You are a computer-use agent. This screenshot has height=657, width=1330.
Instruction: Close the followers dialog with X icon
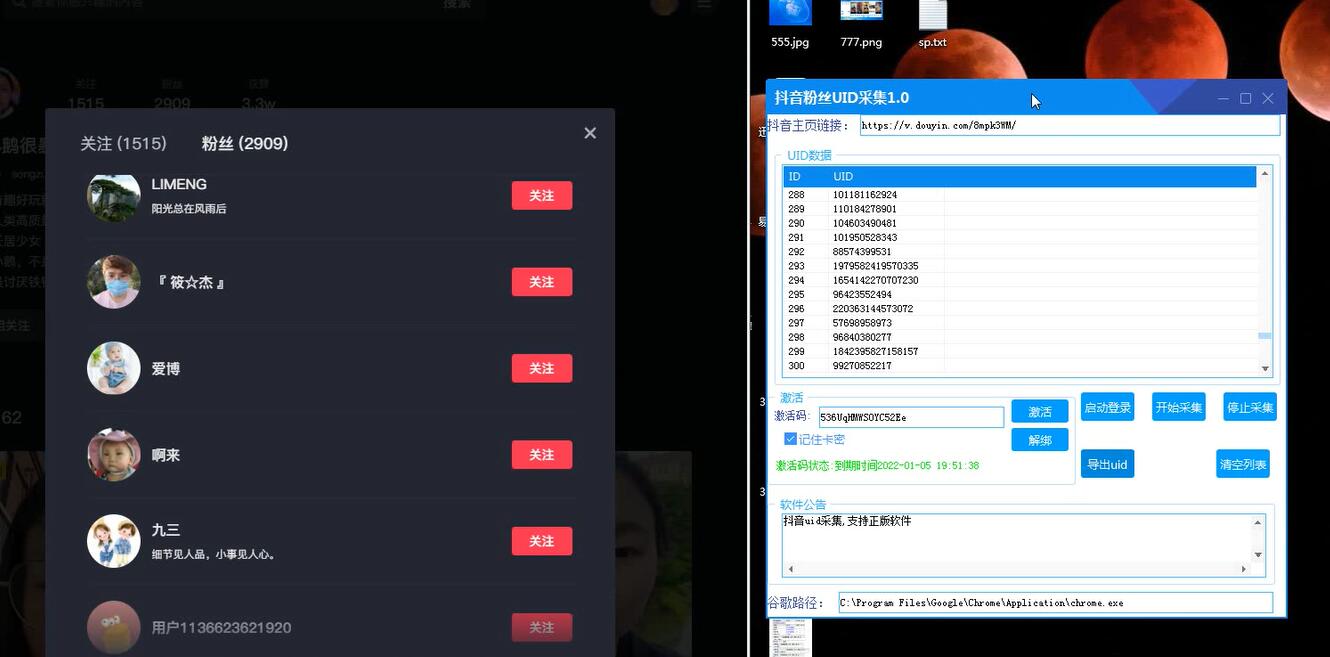[x=590, y=133]
